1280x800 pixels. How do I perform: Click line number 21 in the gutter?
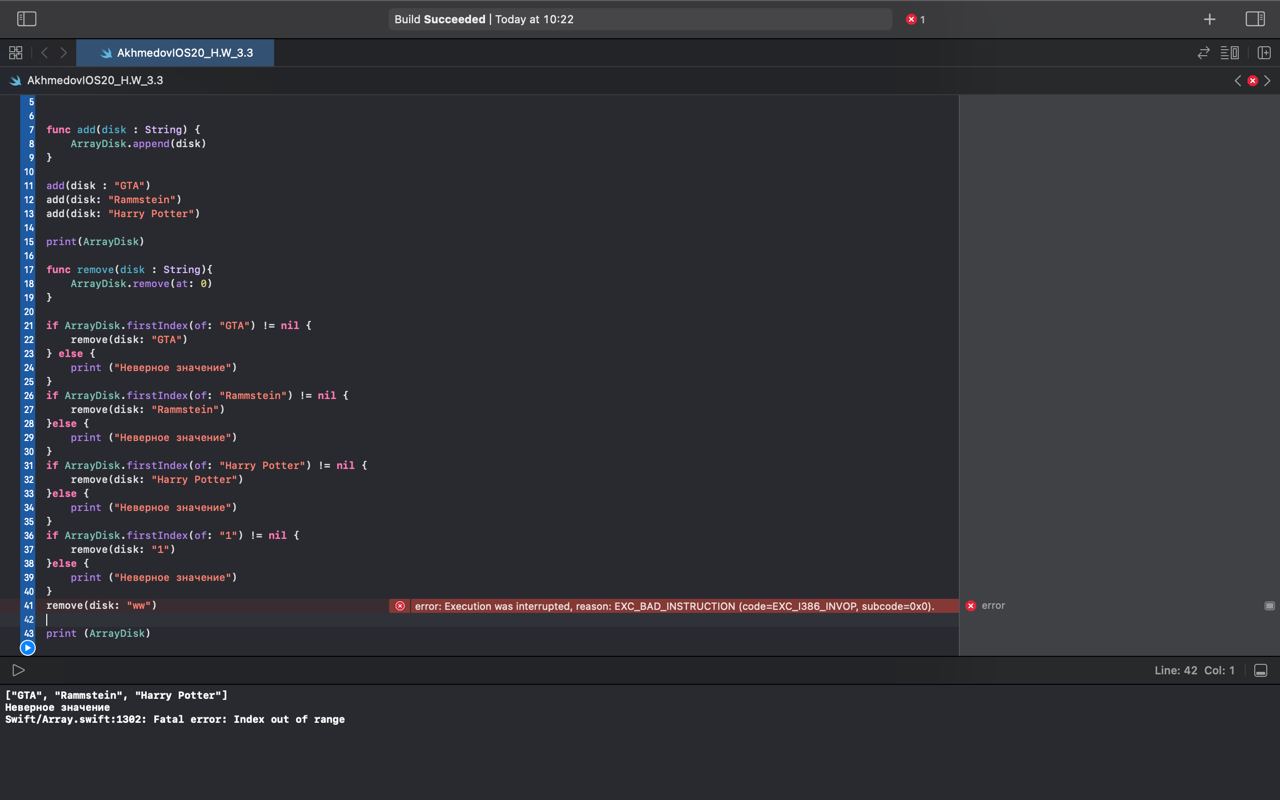coord(30,326)
